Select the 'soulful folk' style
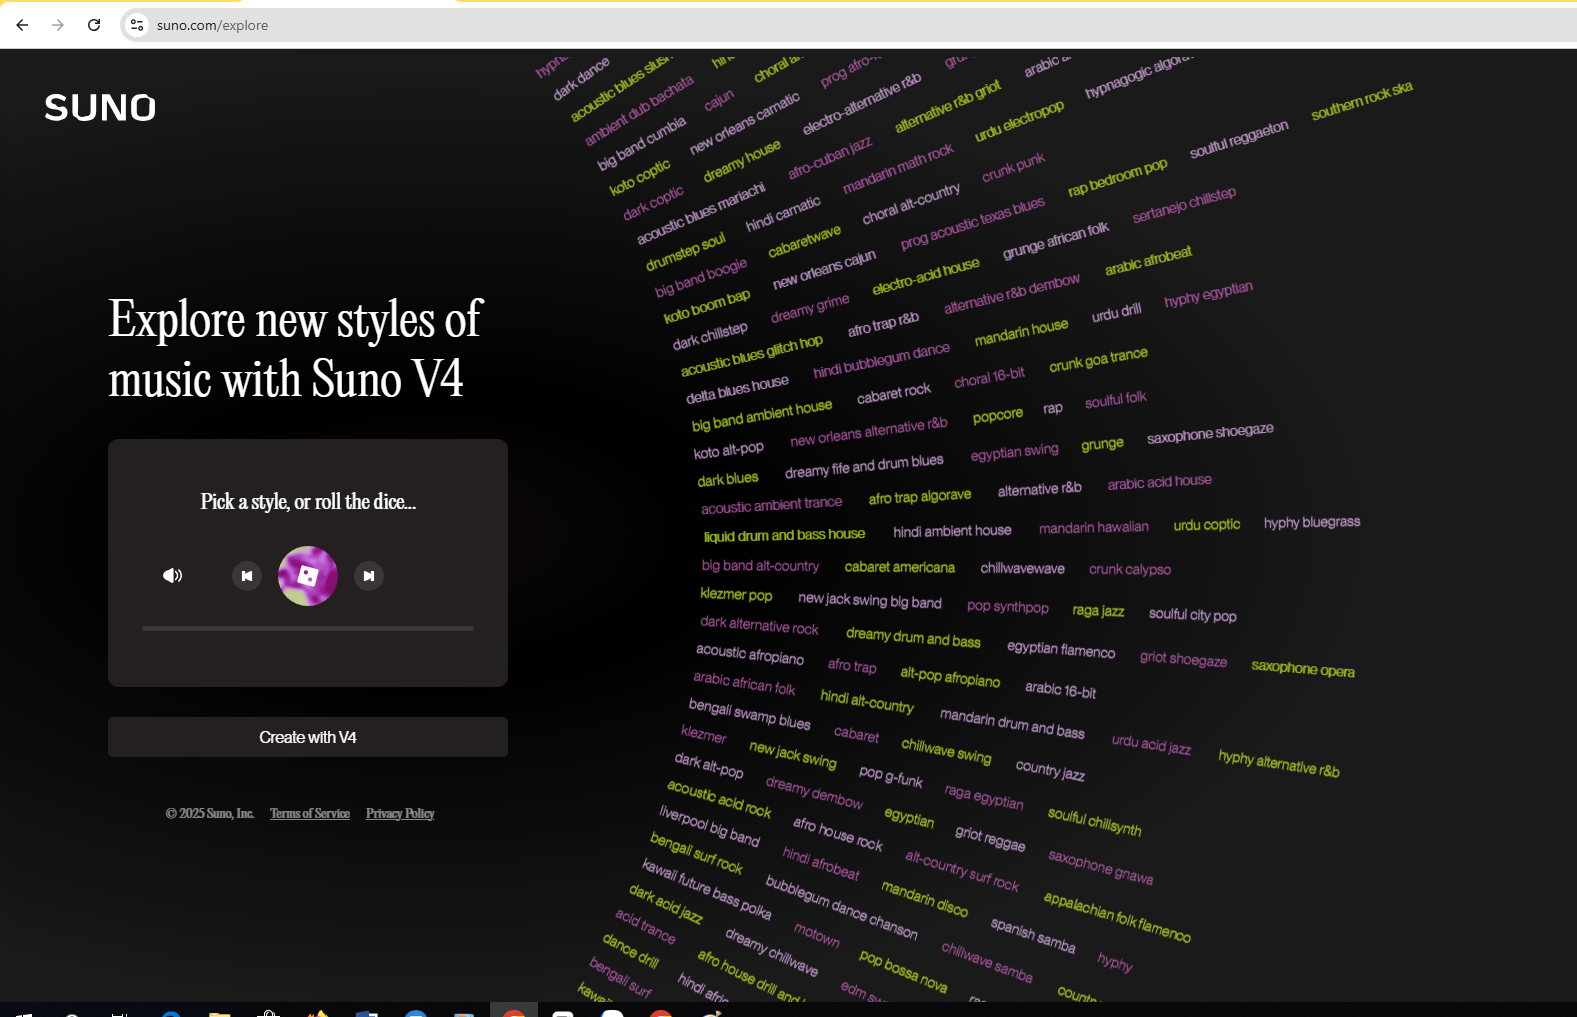The width and height of the screenshot is (1577, 1017). pyautogui.click(x=1115, y=400)
